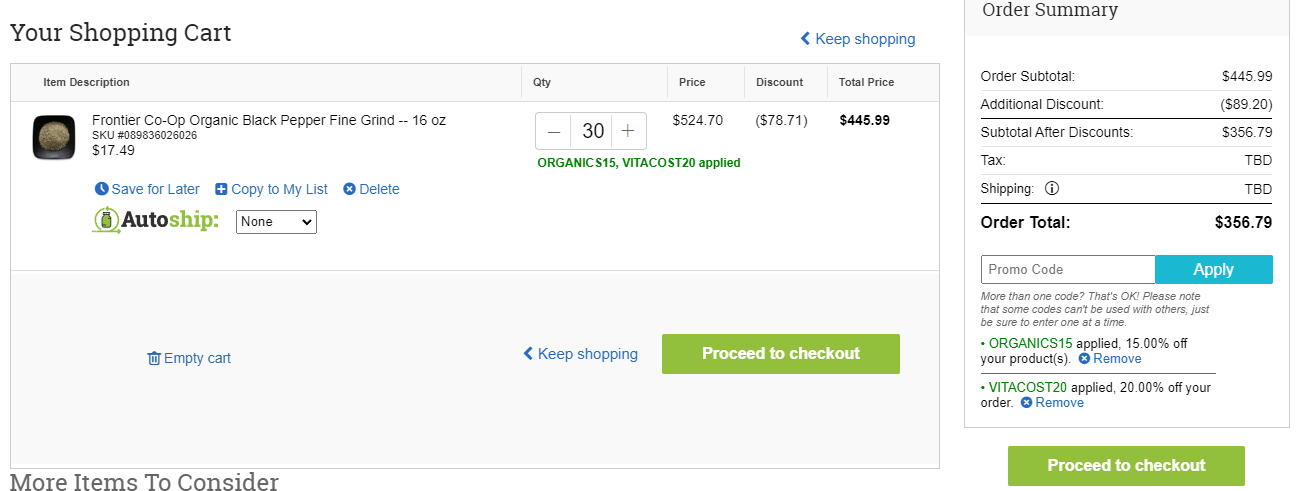Open Frontier Co-Op Black Pepper product title
This screenshot has height=491, width=1308.
[x=269, y=120]
